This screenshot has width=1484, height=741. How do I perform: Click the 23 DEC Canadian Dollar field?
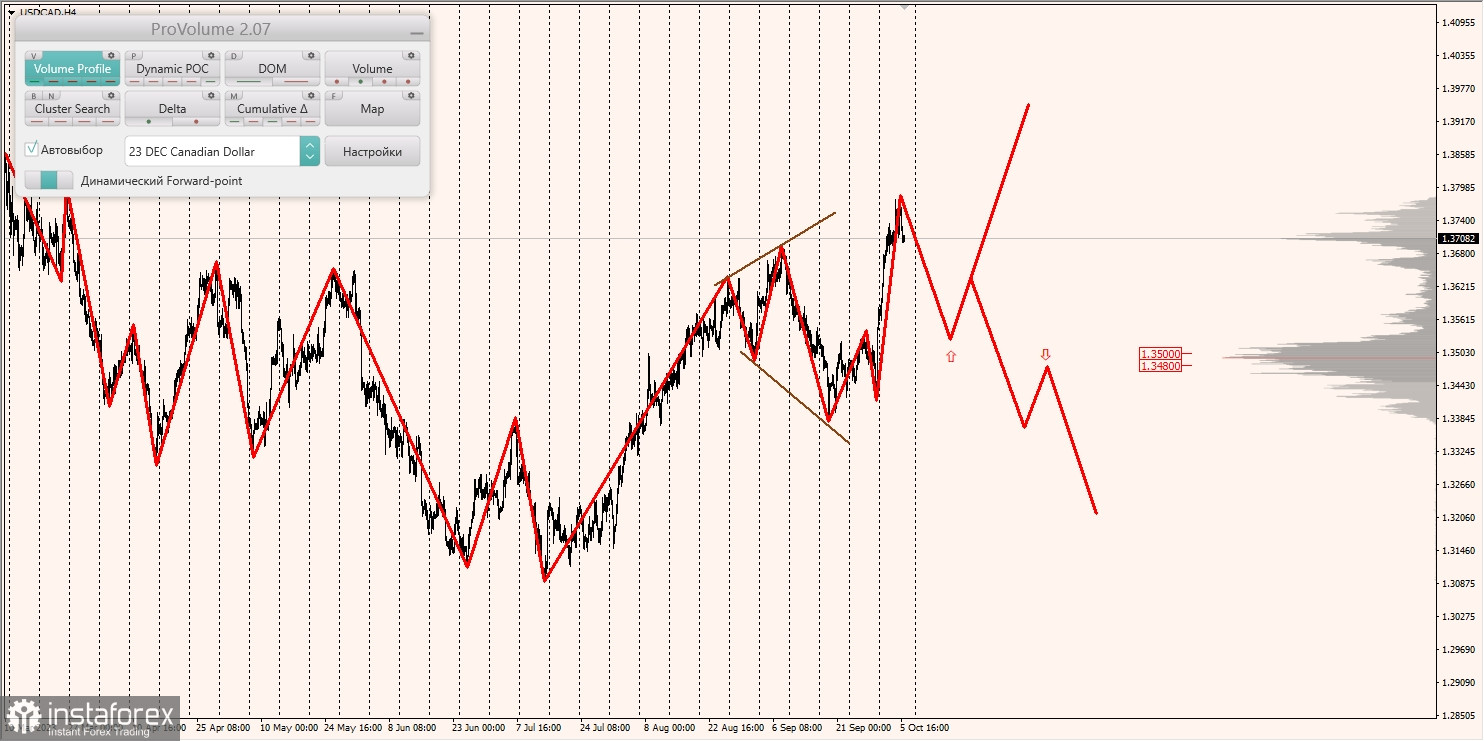click(x=212, y=151)
